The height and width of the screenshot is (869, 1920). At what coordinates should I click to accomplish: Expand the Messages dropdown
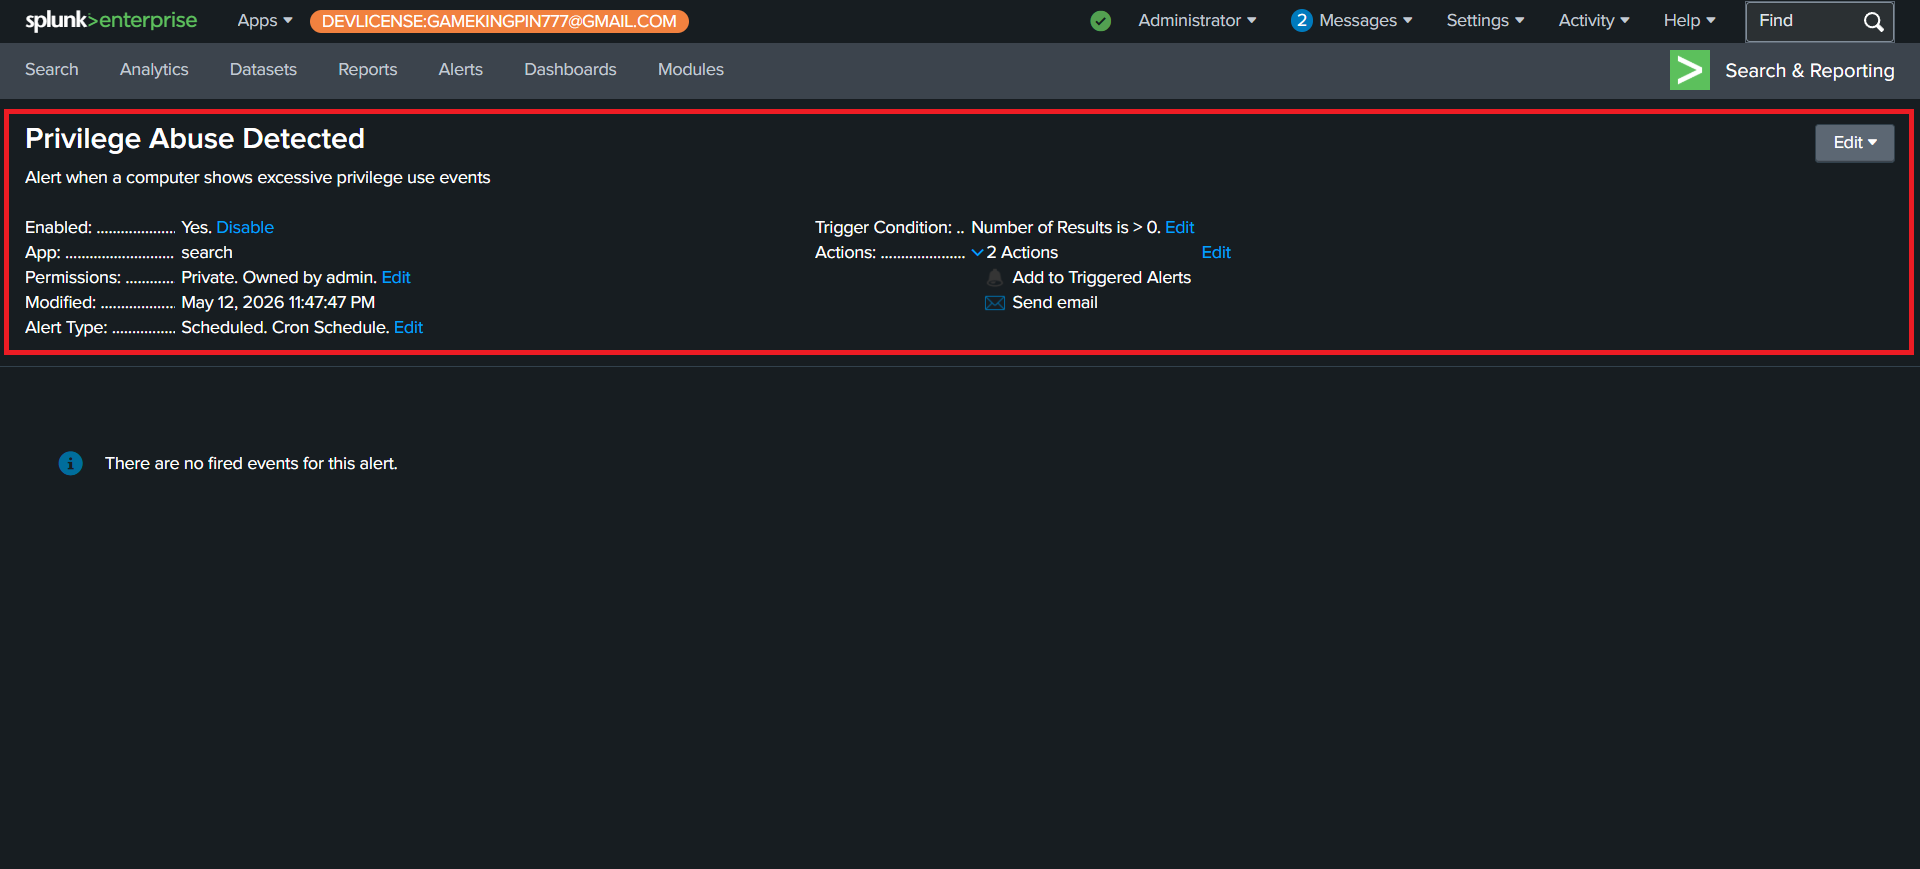click(x=1365, y=21)
